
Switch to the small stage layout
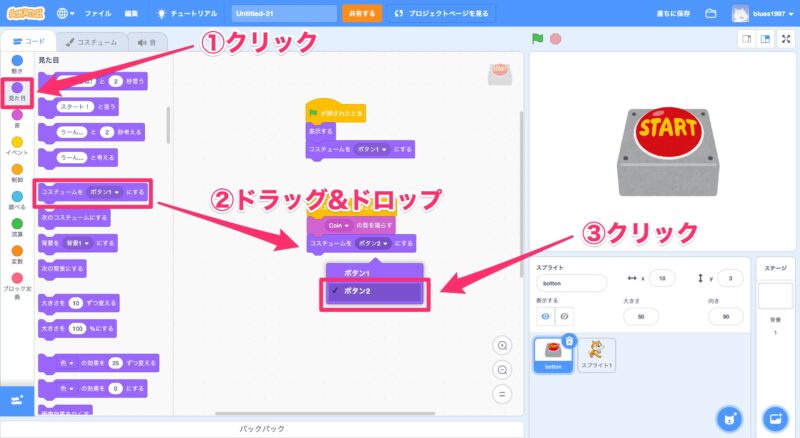[x=746, y=39]
